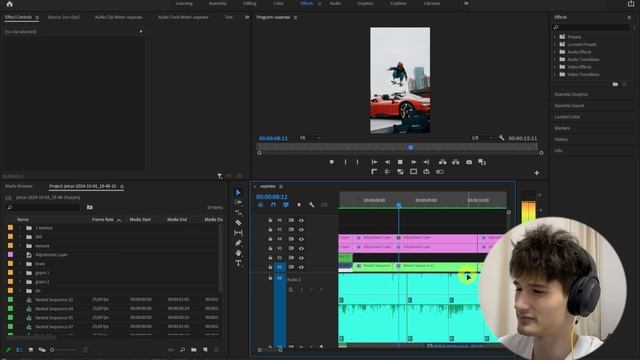
Task: Open Essential Sound panel
Action: pyautogui.click(x=569, y=106)
